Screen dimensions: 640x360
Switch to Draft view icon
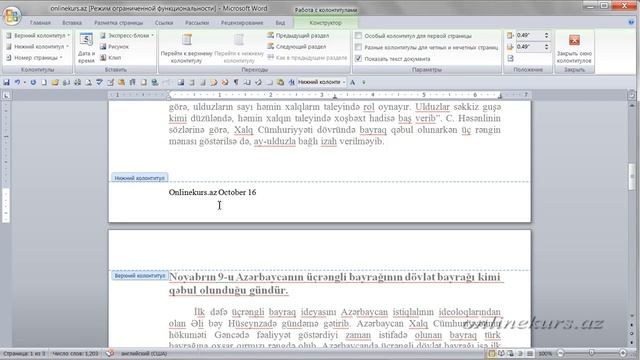click(529, 354)
